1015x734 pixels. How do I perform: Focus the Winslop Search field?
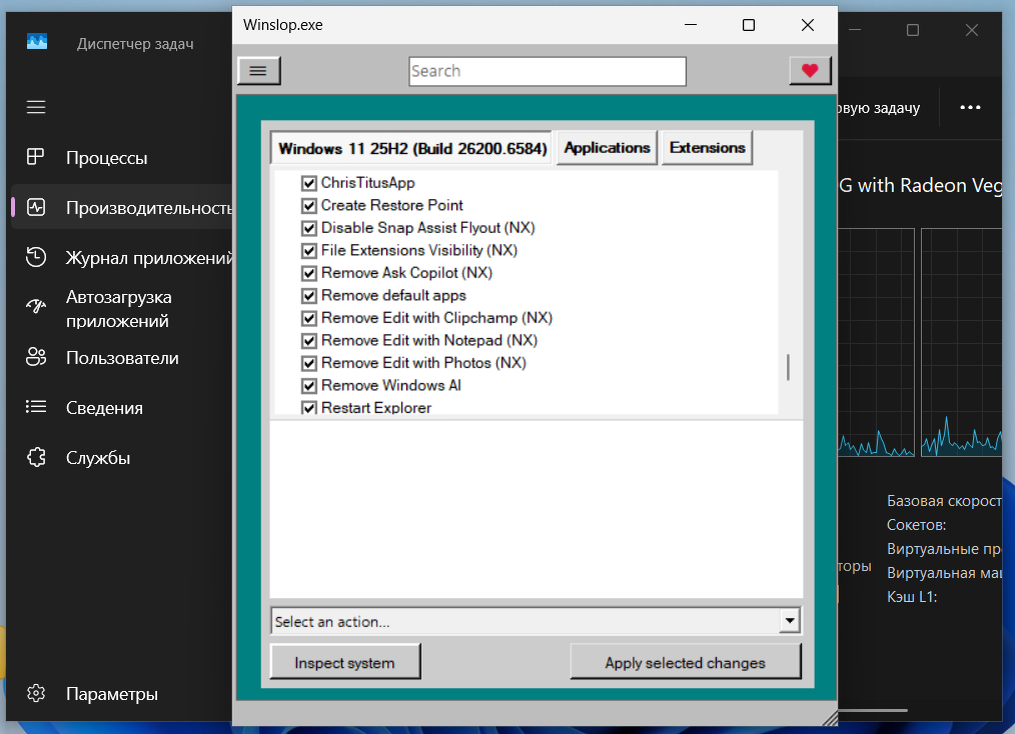tap(548, 71)
